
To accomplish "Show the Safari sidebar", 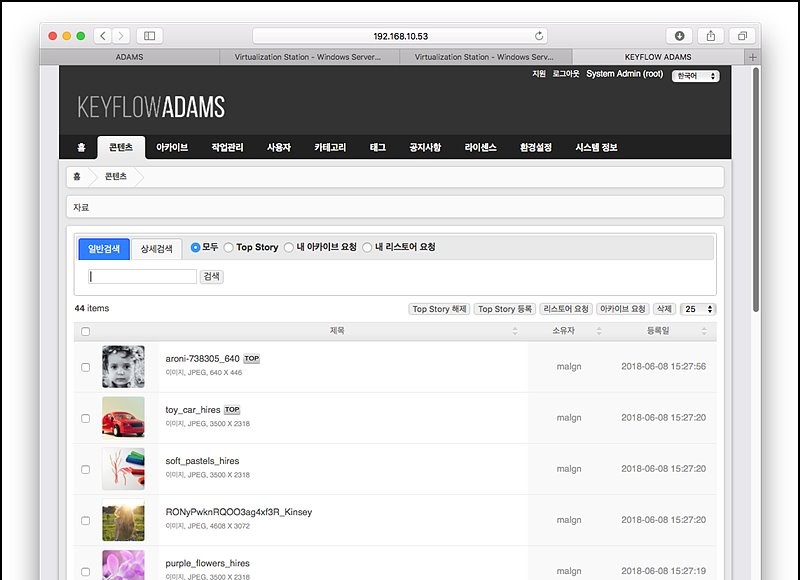I will tap(149, 36).
